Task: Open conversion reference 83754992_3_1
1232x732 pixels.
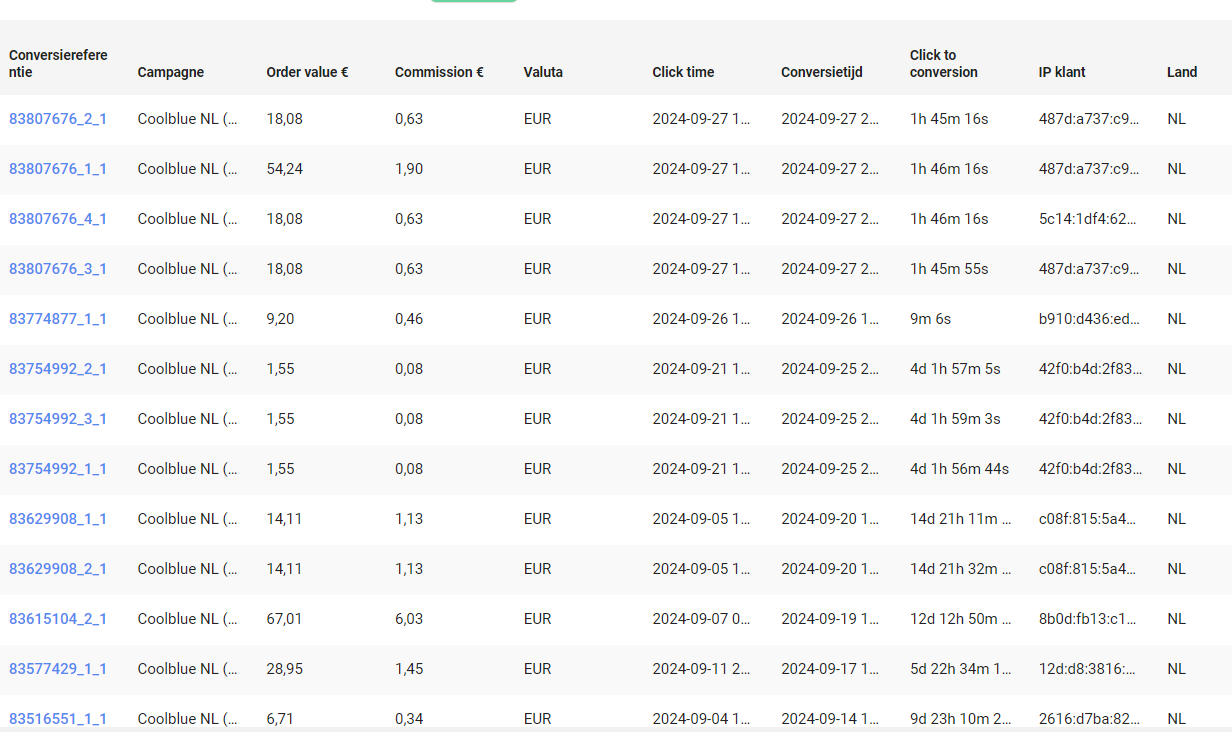Action: coord(58,419)
